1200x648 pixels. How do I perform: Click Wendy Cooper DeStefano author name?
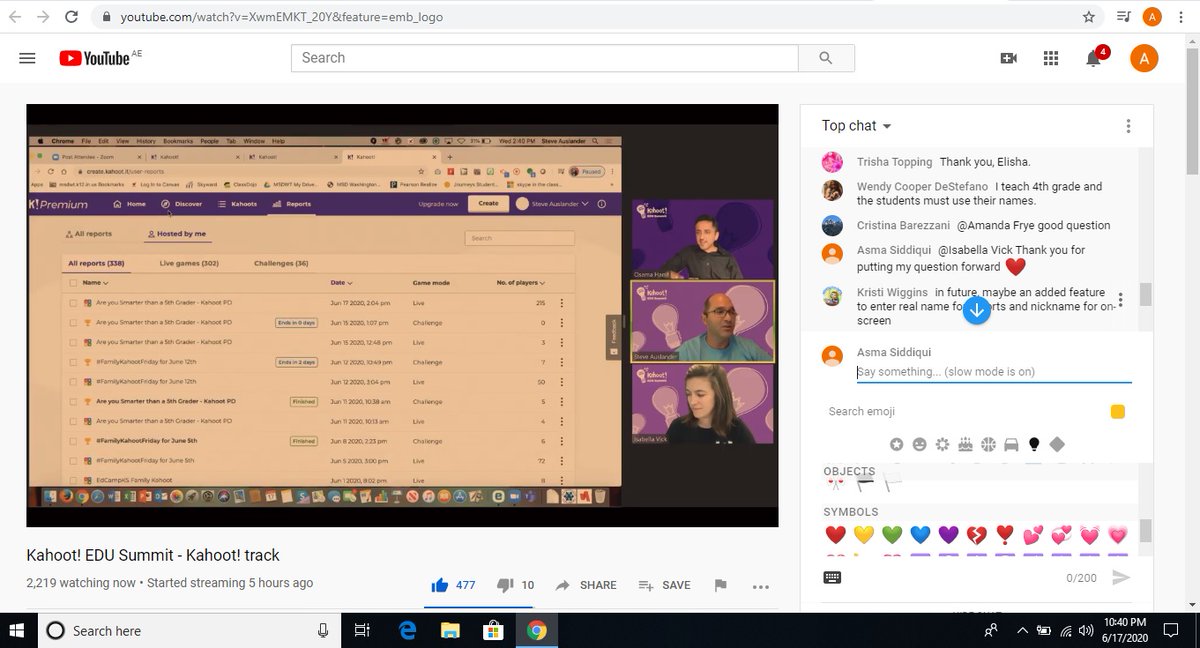[922, 186]
